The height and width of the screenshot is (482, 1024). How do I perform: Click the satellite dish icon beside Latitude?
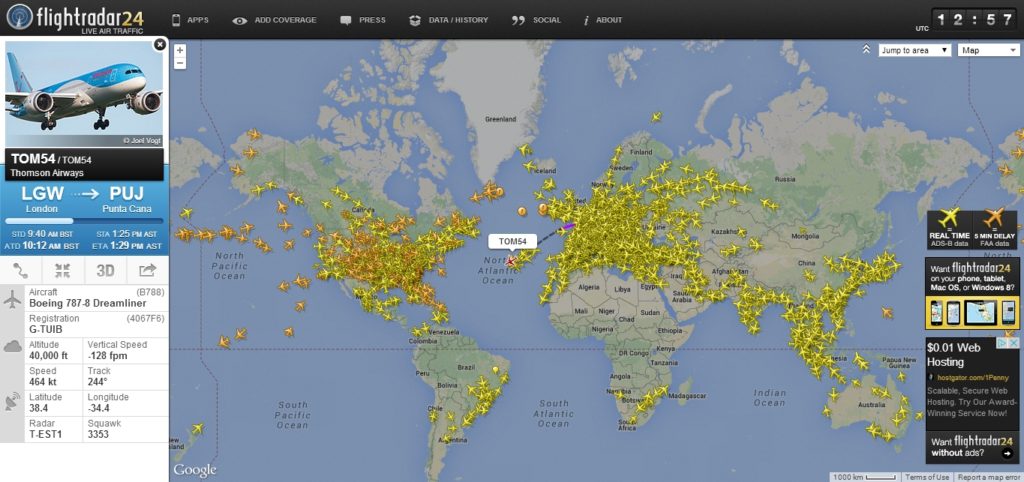(x=12, y=402)
